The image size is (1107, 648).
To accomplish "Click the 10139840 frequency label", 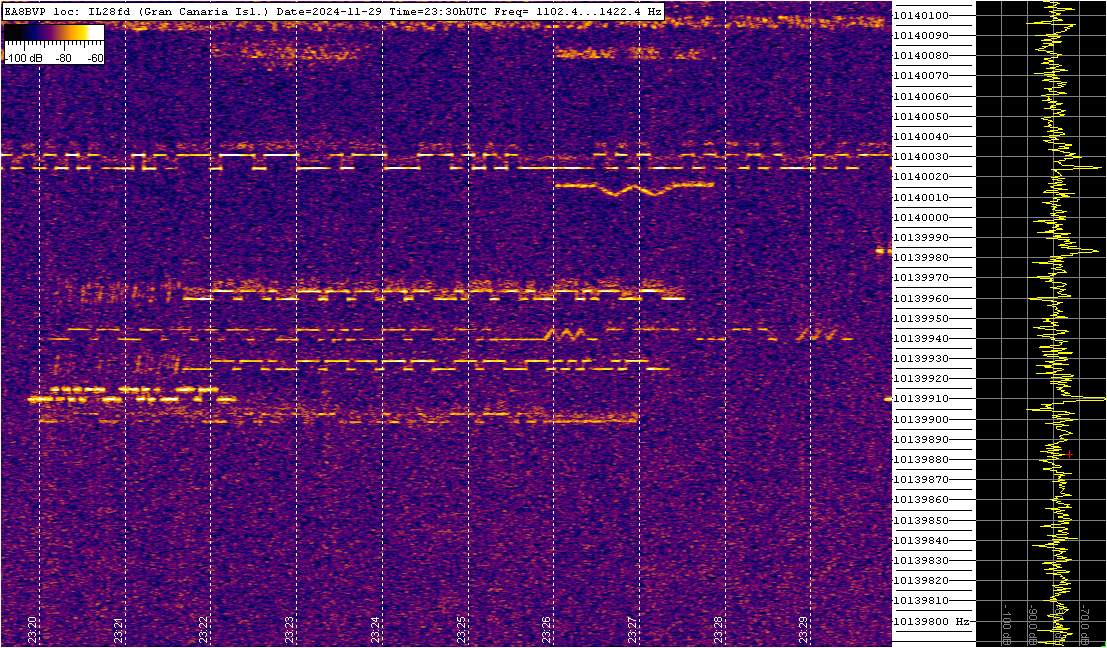I will pyautogui.click(x=921, y=541).
